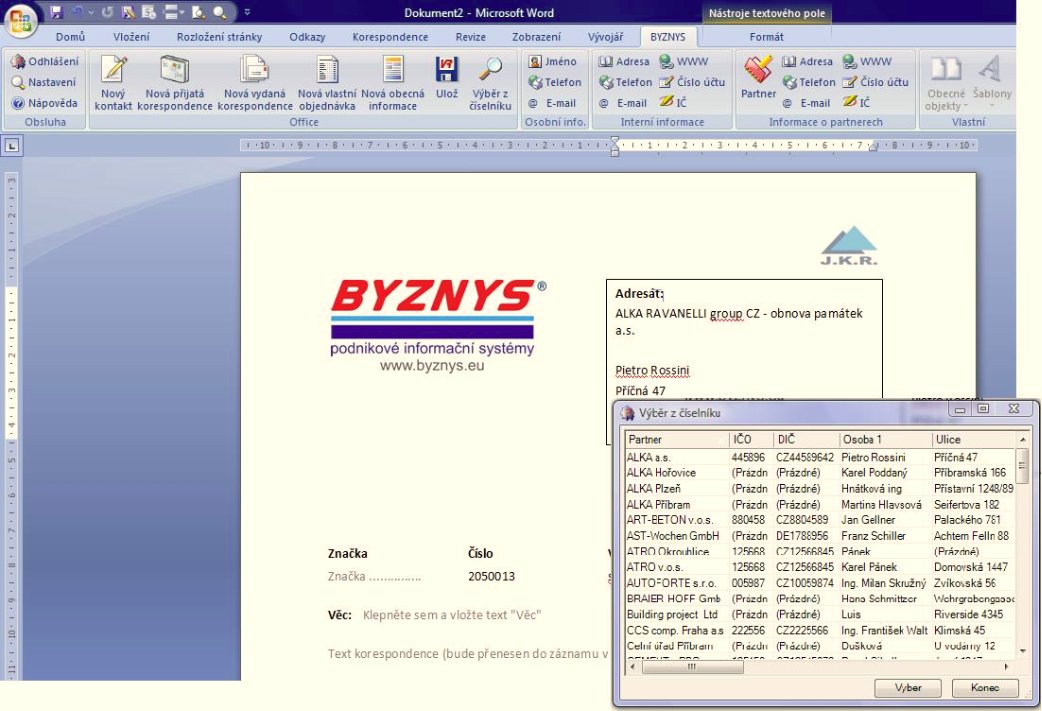Viewport: 1042px width, 711px height.
Task: Switch to the Zobrazení tab
Action: point(536,37)
